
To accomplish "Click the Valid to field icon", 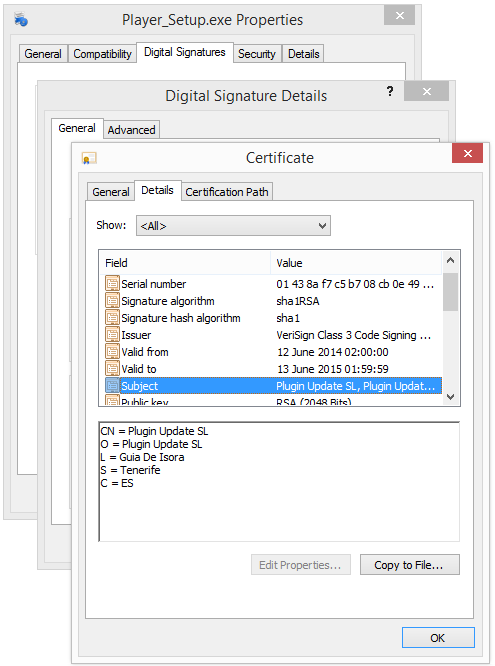I will coord(112,369).
